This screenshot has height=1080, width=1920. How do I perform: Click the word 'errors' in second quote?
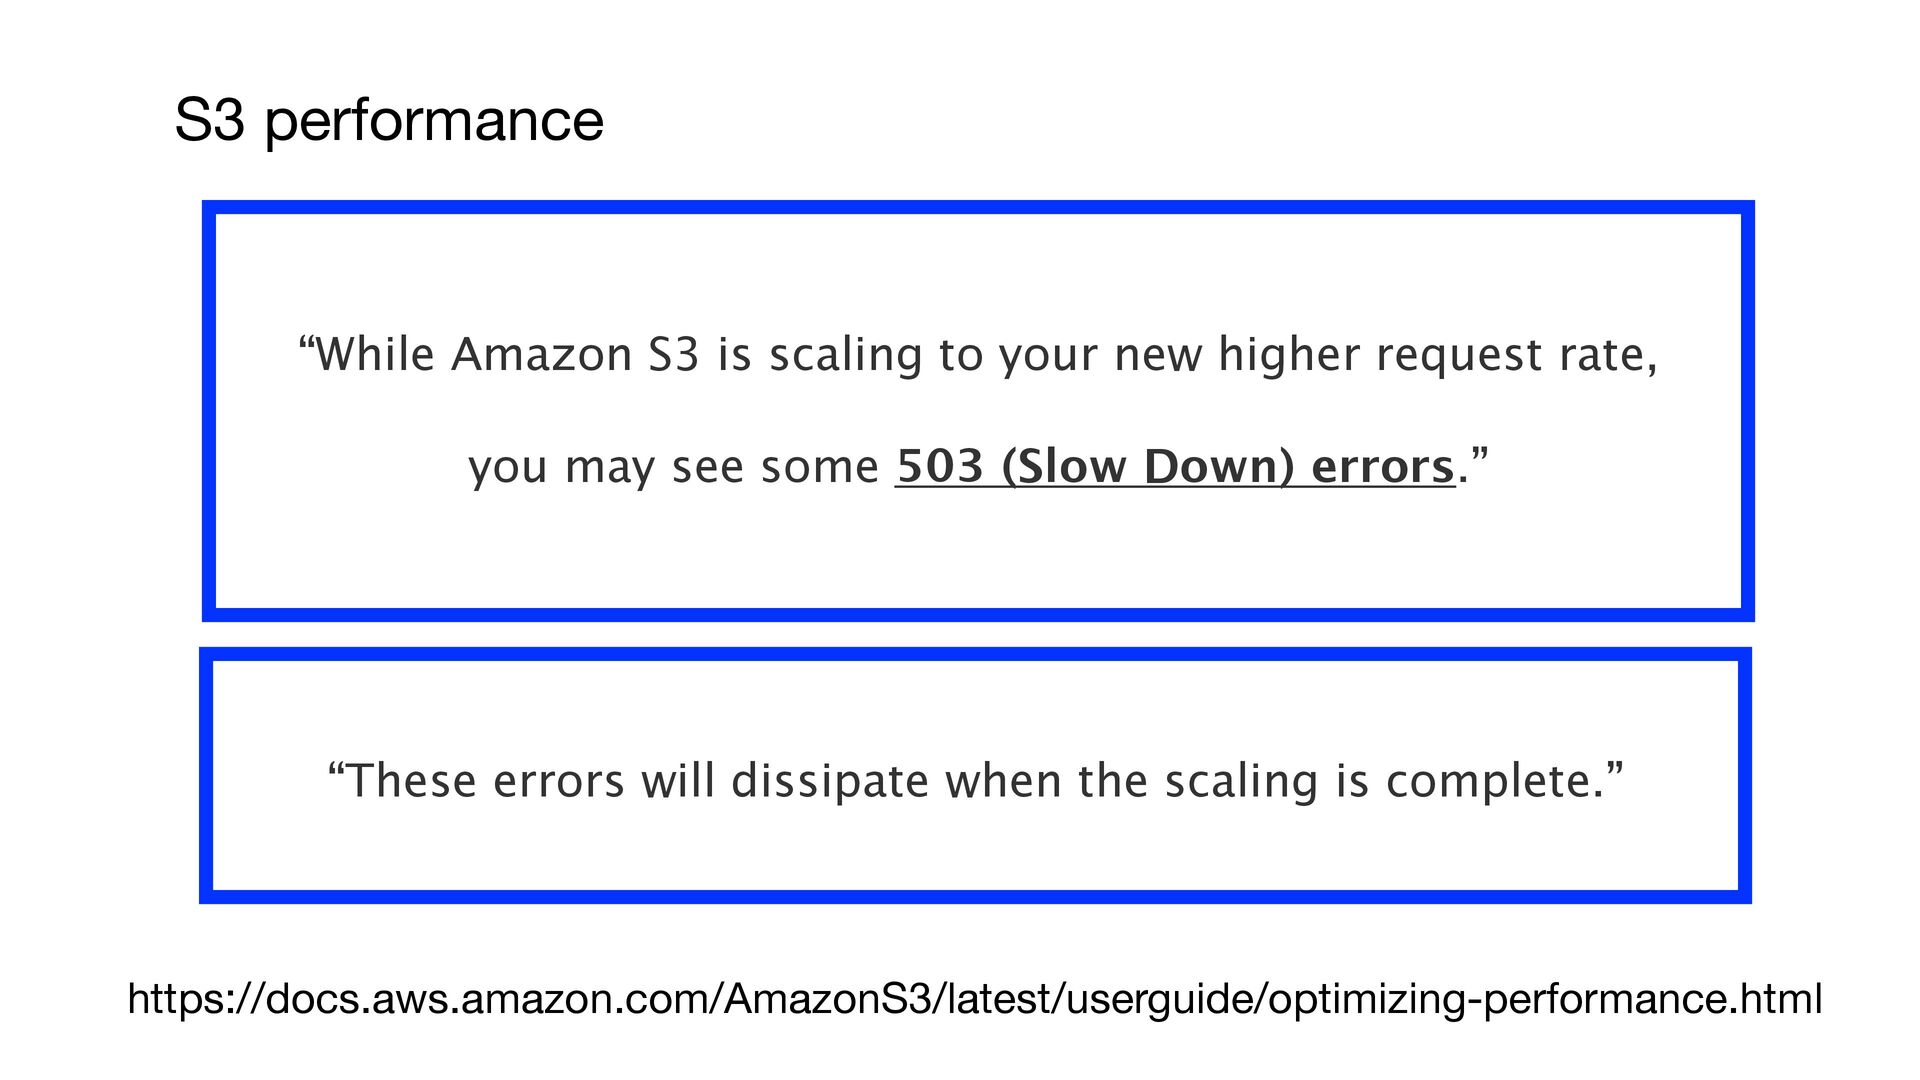(x=559, y=782)
